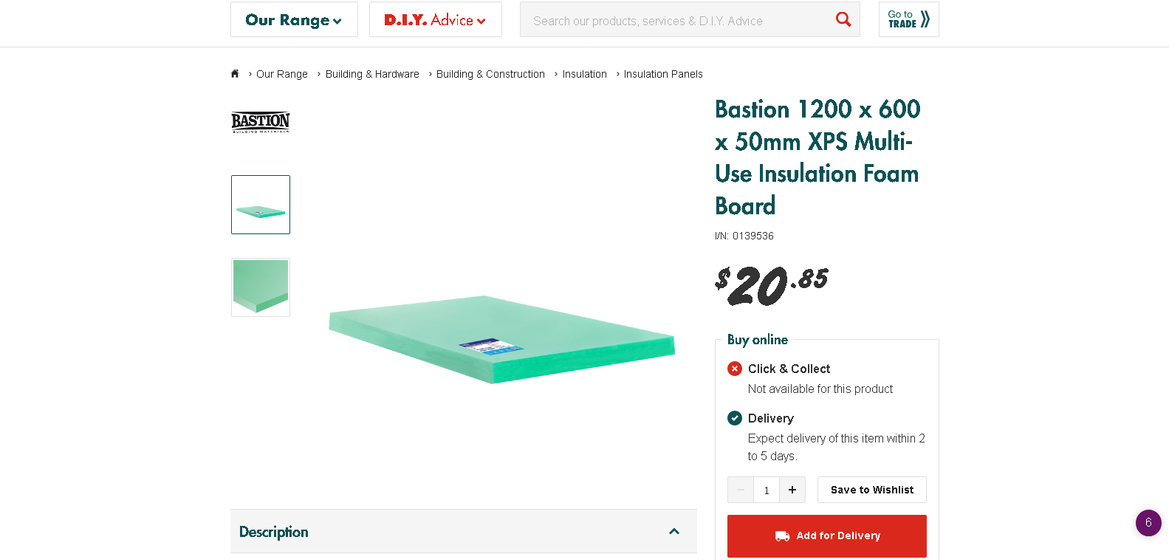Click the home icon in breadcrumb
Viewport: 1169px width, 560px height.
pyautogui.click(x=235, y=74)
